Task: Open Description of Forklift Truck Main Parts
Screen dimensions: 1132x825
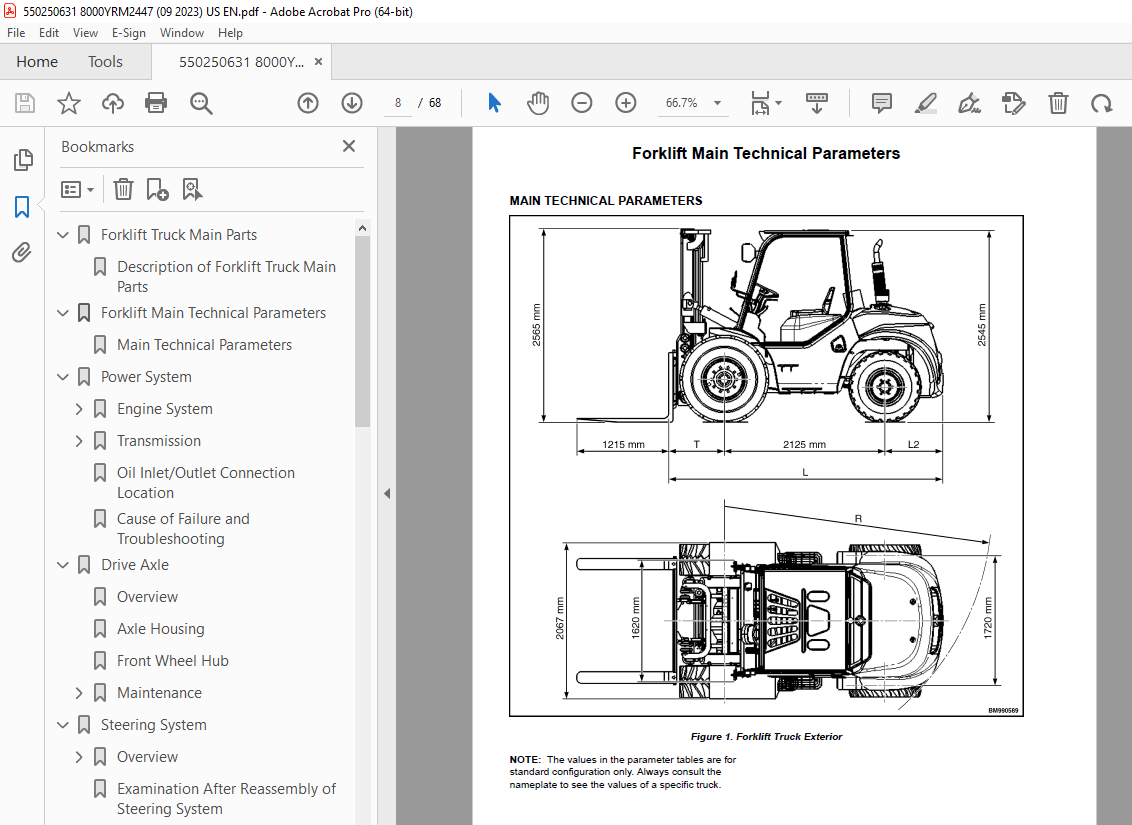Action: coord(226,276)
